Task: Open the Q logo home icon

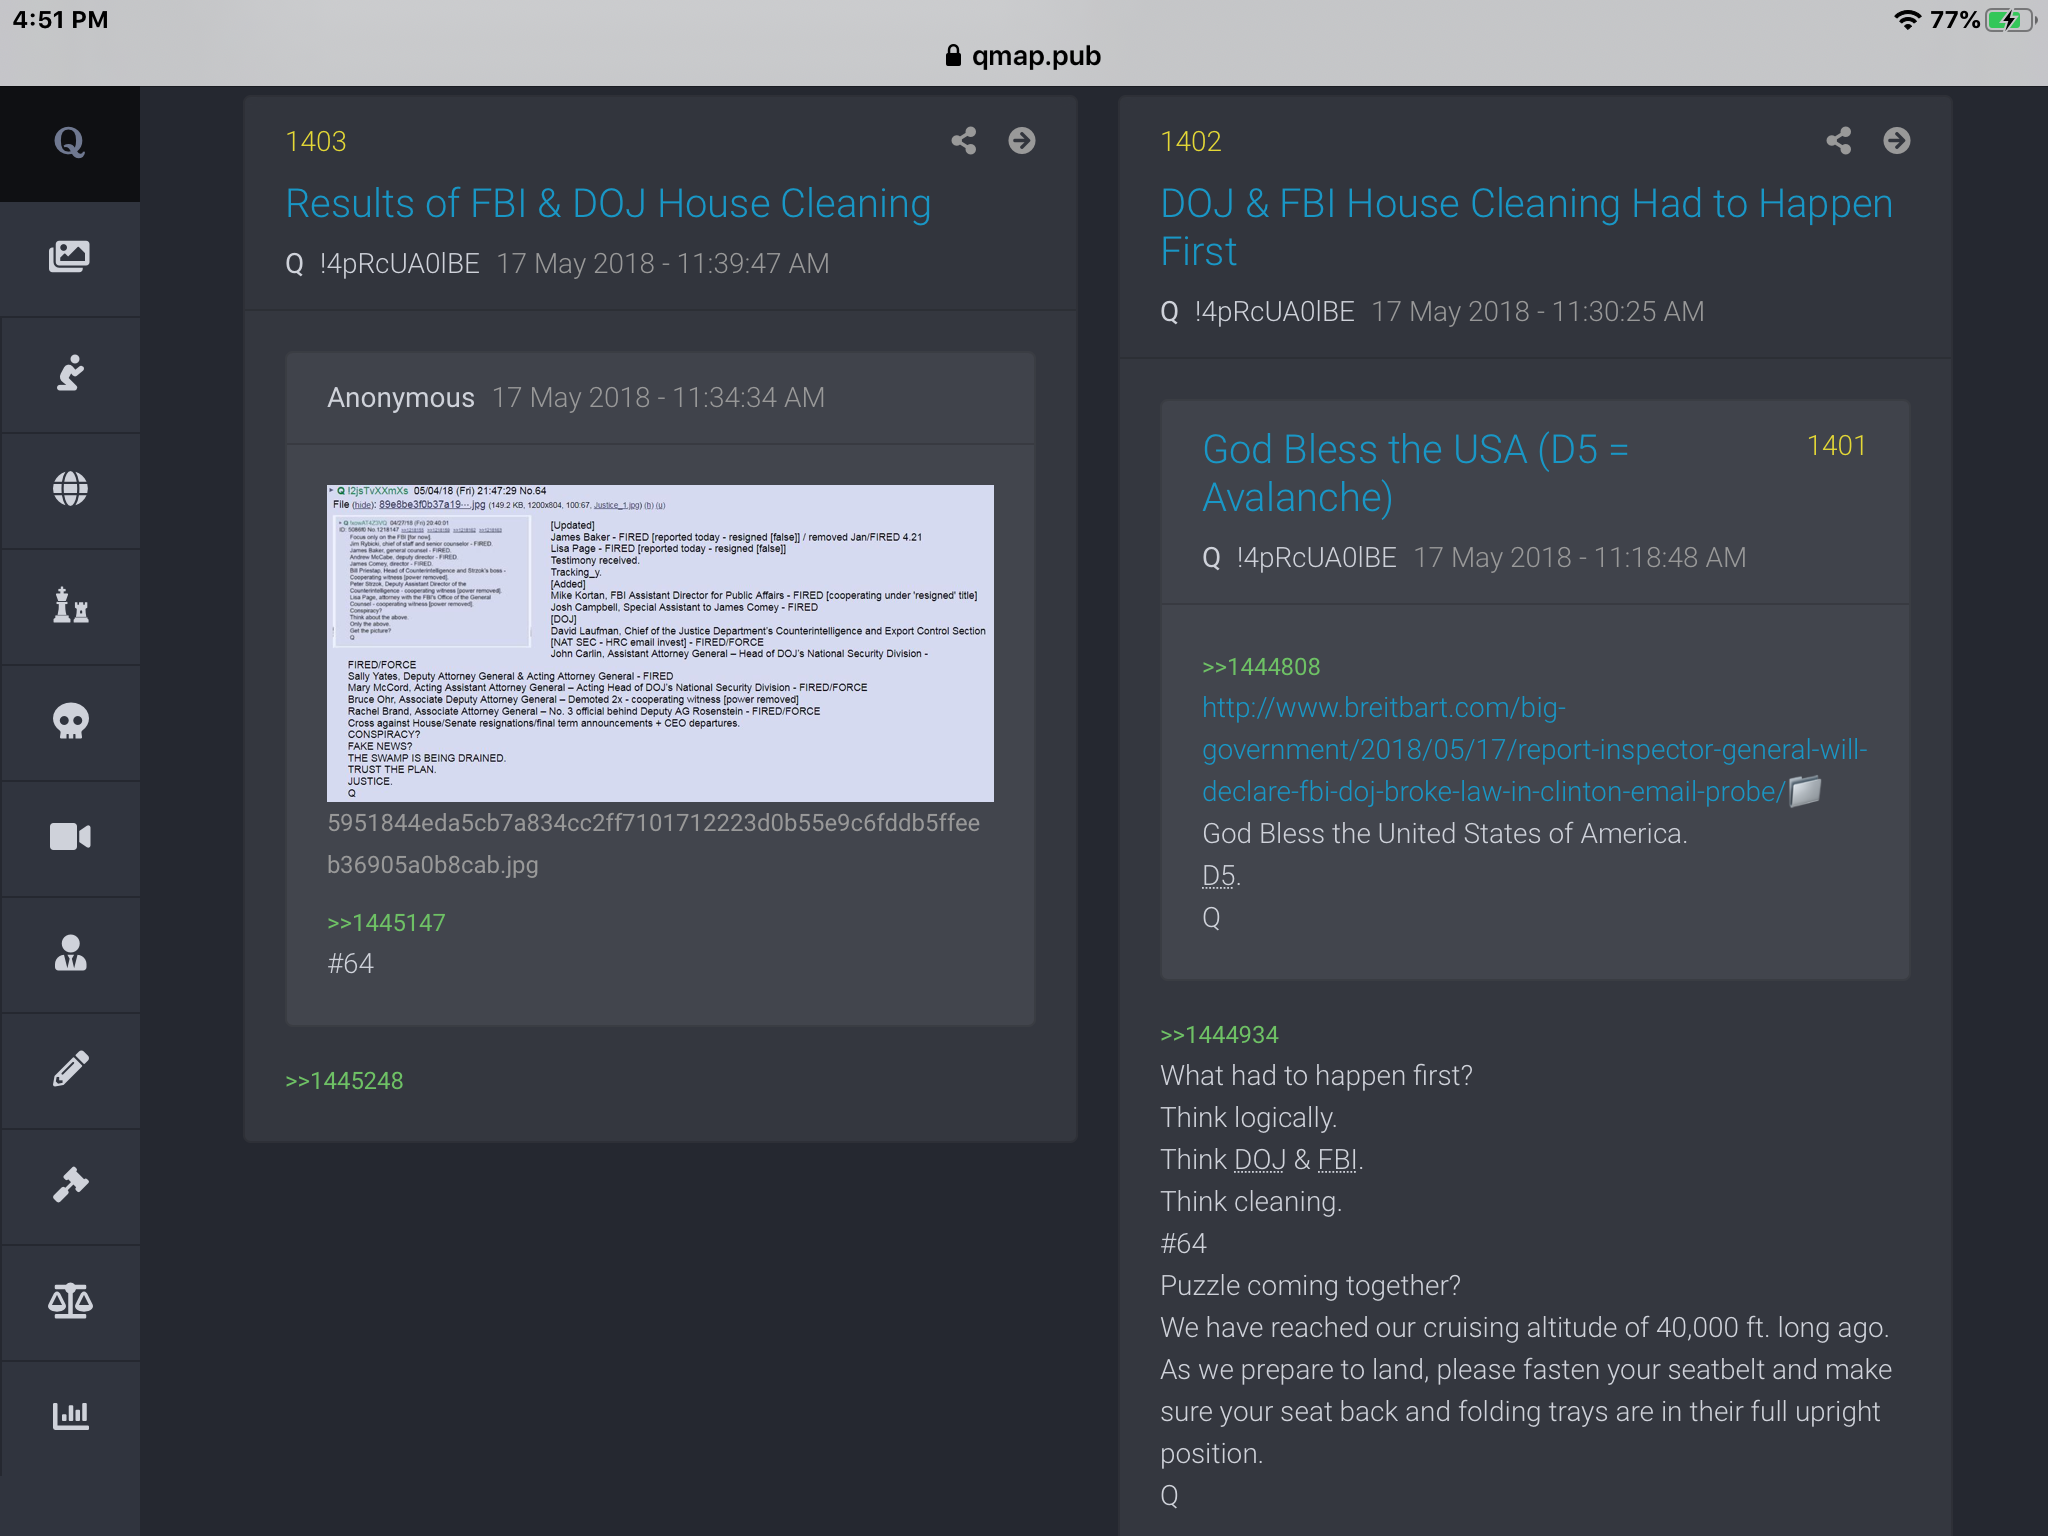Action: (69, 143)
